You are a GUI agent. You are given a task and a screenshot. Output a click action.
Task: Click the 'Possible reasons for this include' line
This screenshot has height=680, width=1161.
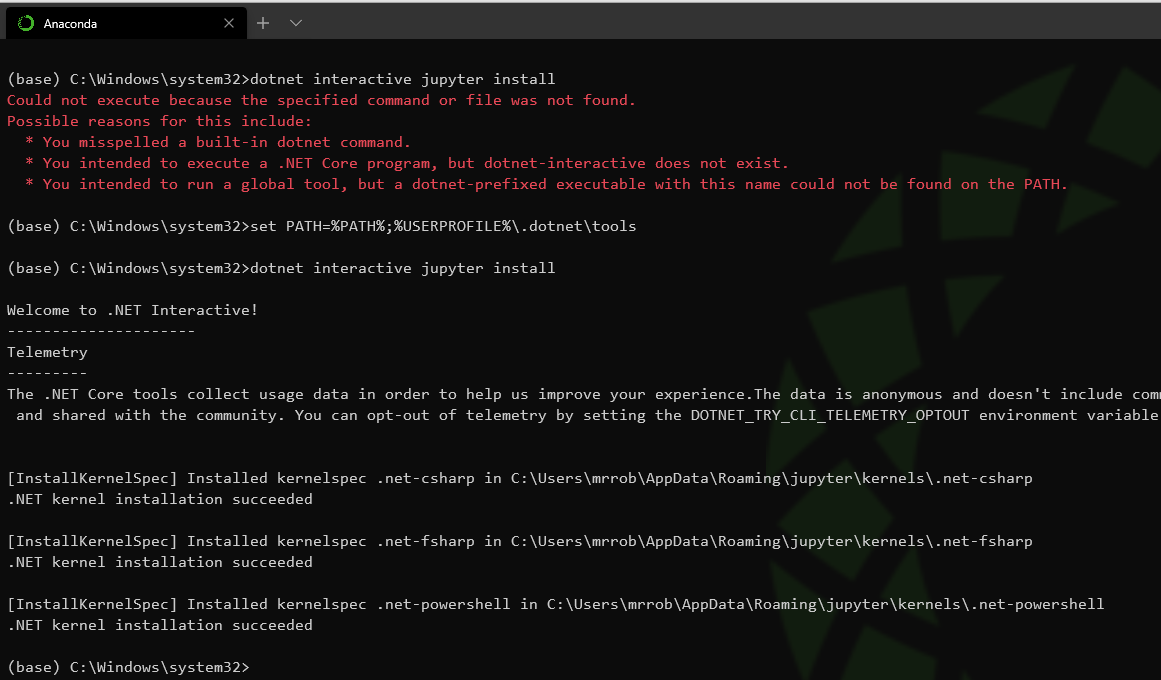tap(160, 121)
